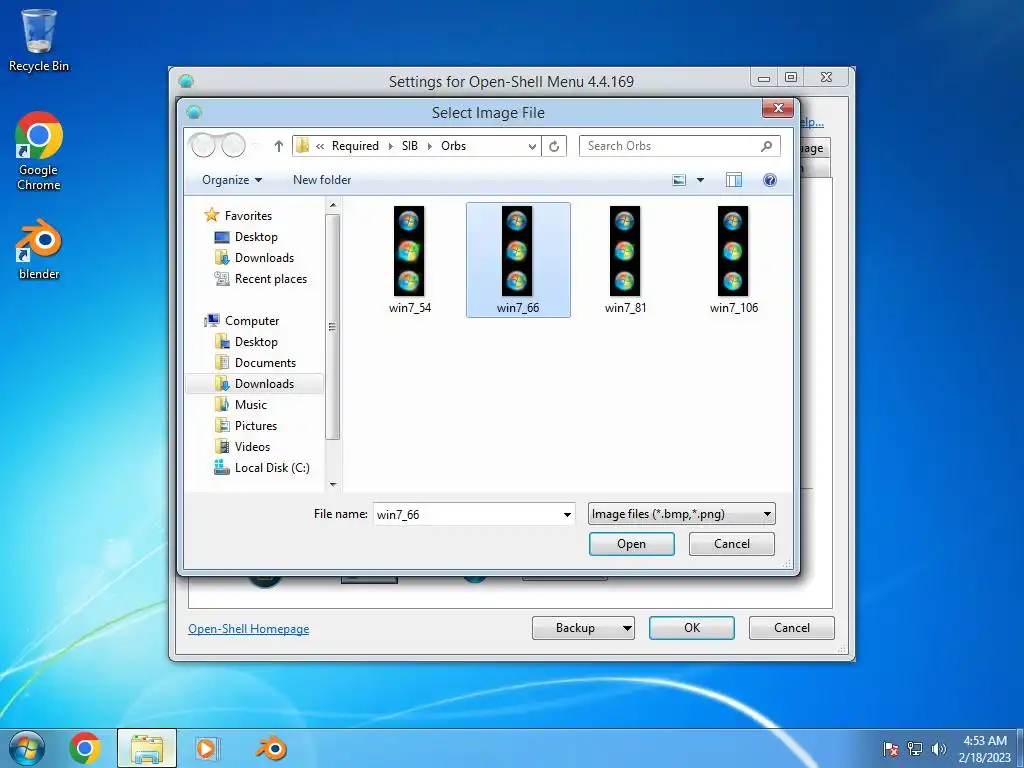Screen dimensions: 1024x768
Task: Click the Orbs breadcrumb segment
Action: (453, 146)
